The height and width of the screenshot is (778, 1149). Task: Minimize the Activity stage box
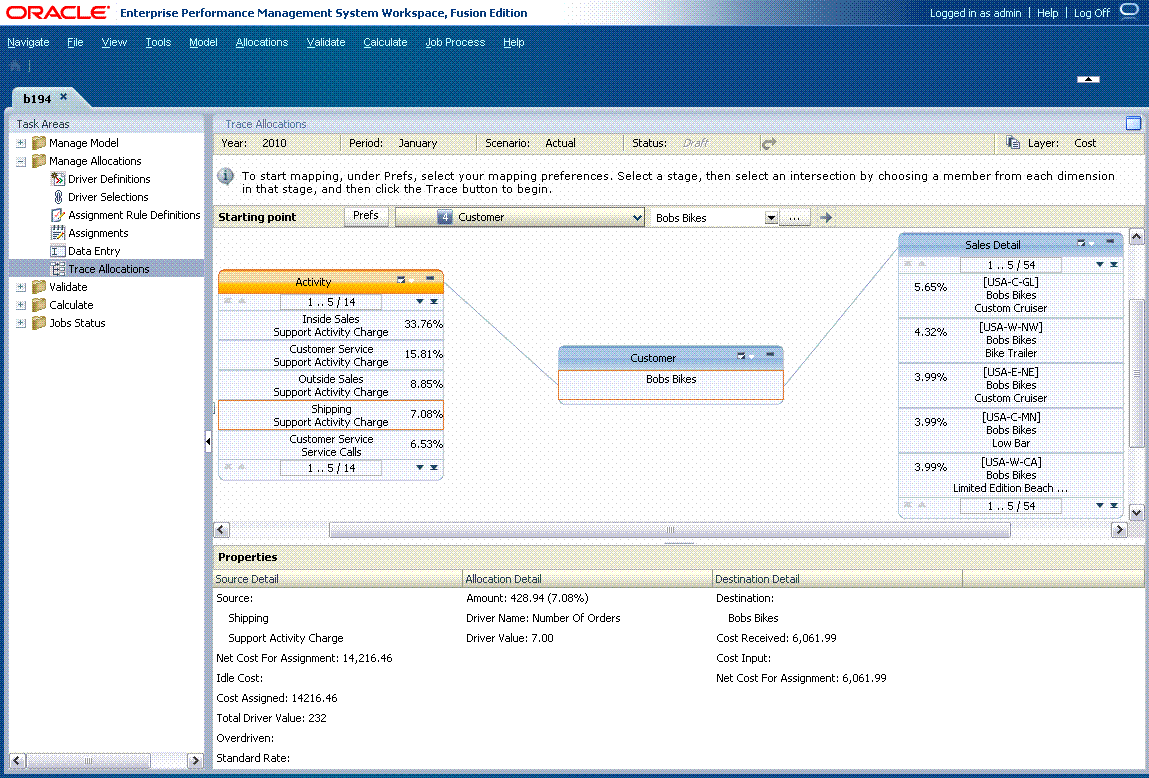[431, 281]
